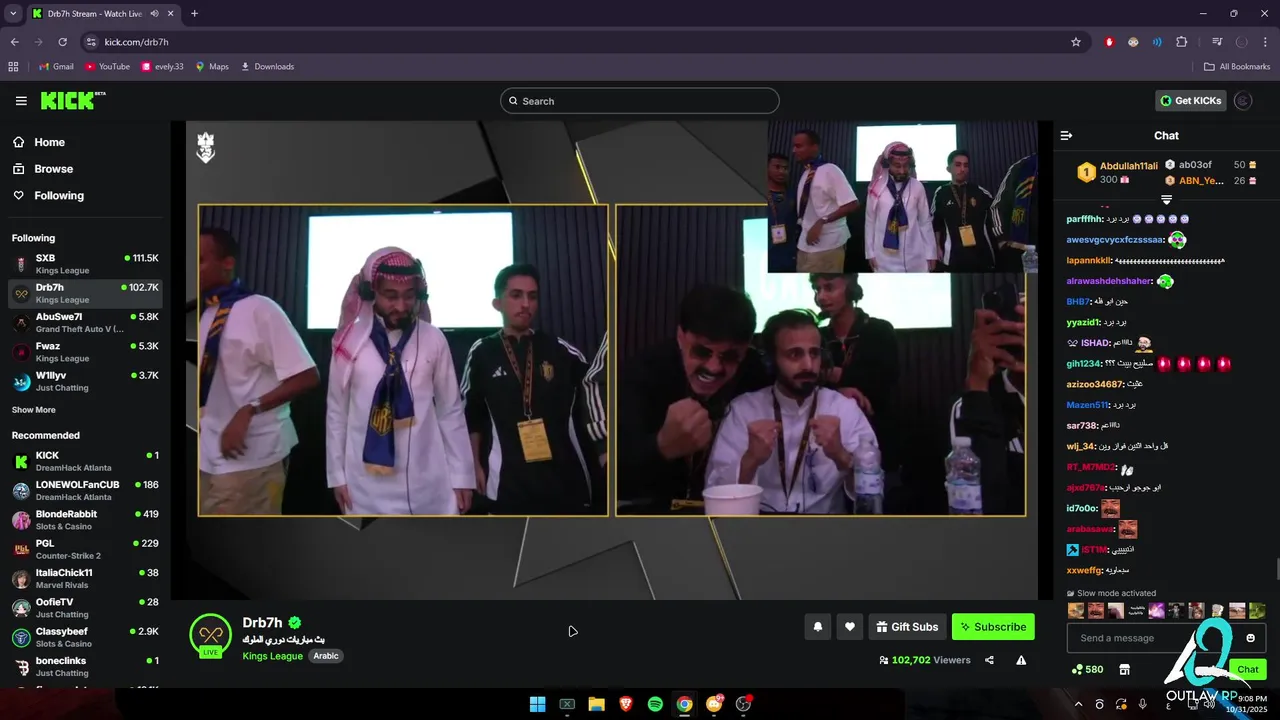Open the channel points shop icon

coord(1124,669)
